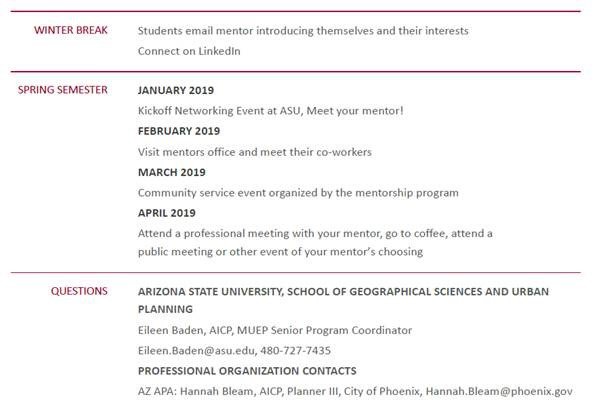Viewport: 610px width, 405px height.
Task: Click the Kickoff Networking Event at ASU line
Action: coord(270,111)
